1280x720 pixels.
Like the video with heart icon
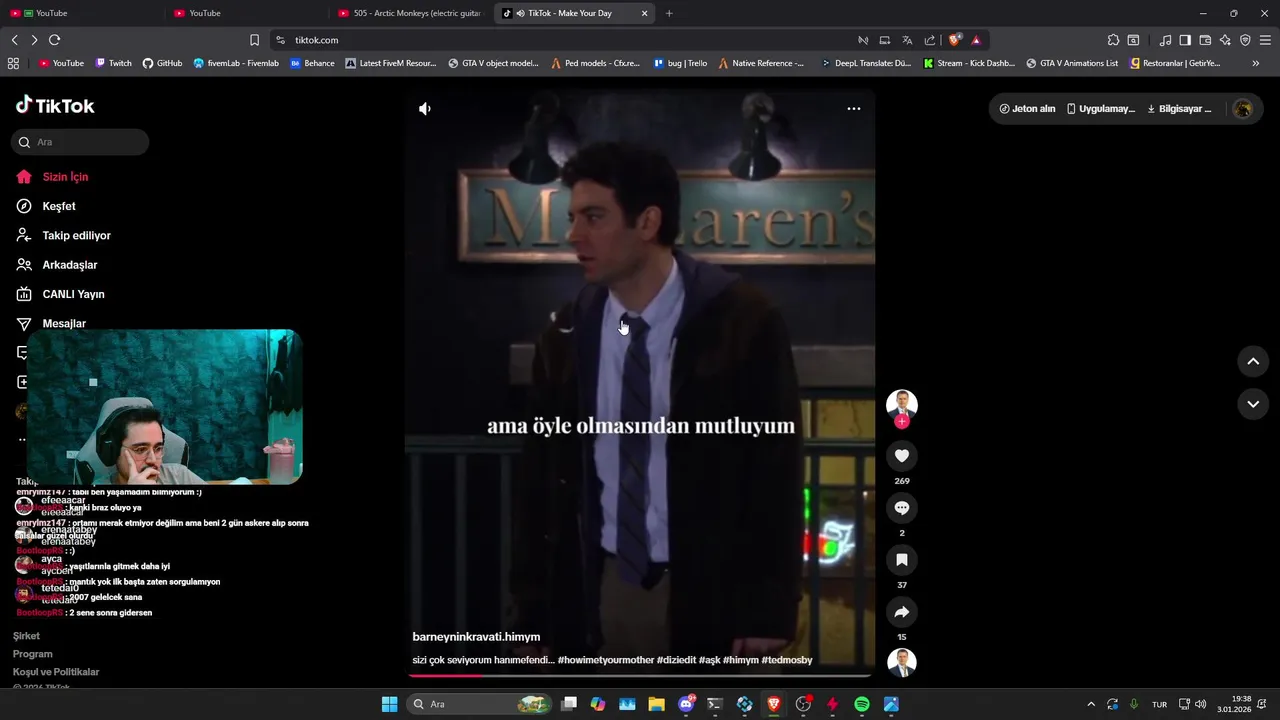(902, 456)
